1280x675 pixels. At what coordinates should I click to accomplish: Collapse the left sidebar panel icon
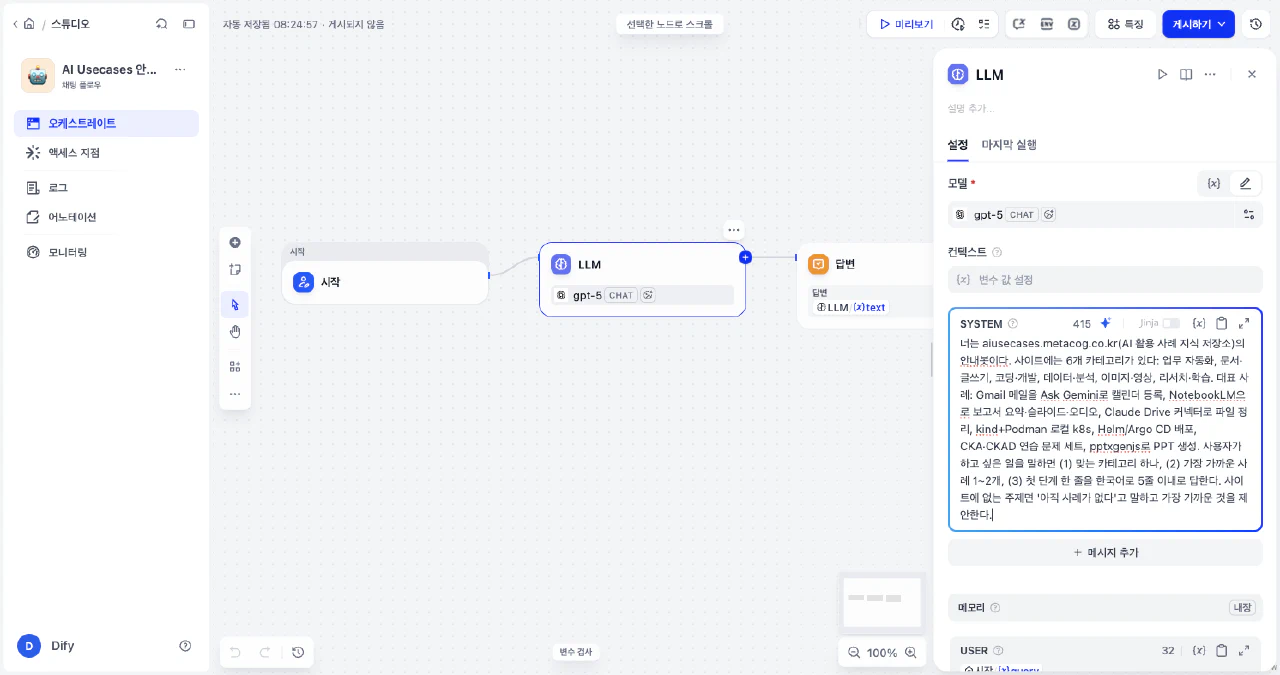(189, 23)
